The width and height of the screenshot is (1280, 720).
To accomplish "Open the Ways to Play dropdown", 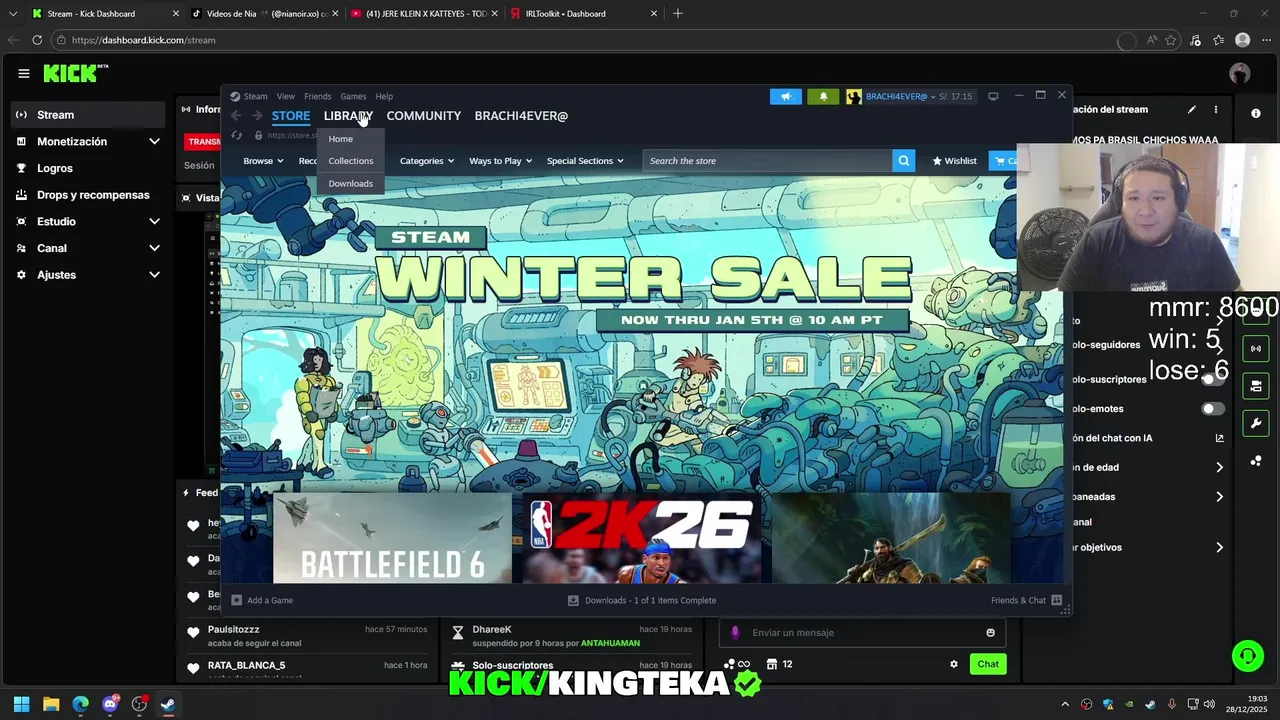I will click(500, 161).
